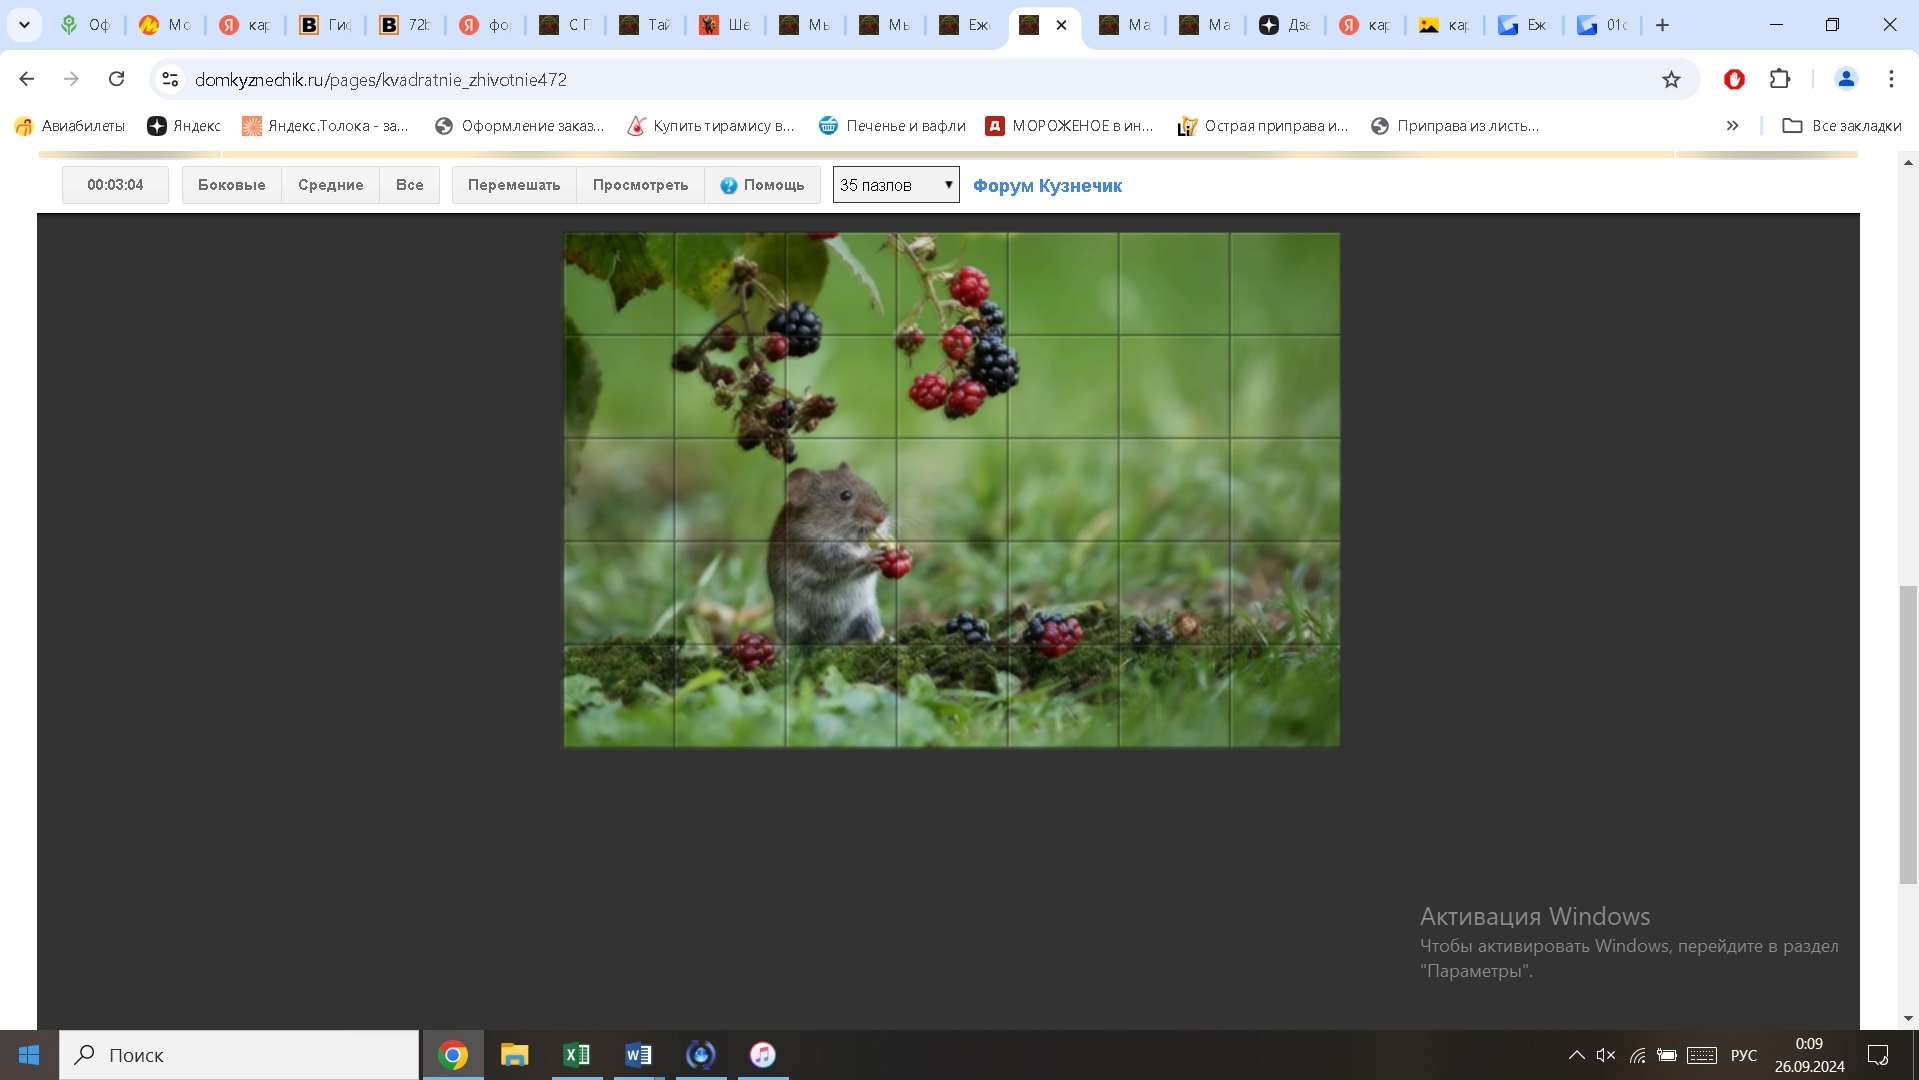Open site information icon in address bar

(x=170, y=79)
